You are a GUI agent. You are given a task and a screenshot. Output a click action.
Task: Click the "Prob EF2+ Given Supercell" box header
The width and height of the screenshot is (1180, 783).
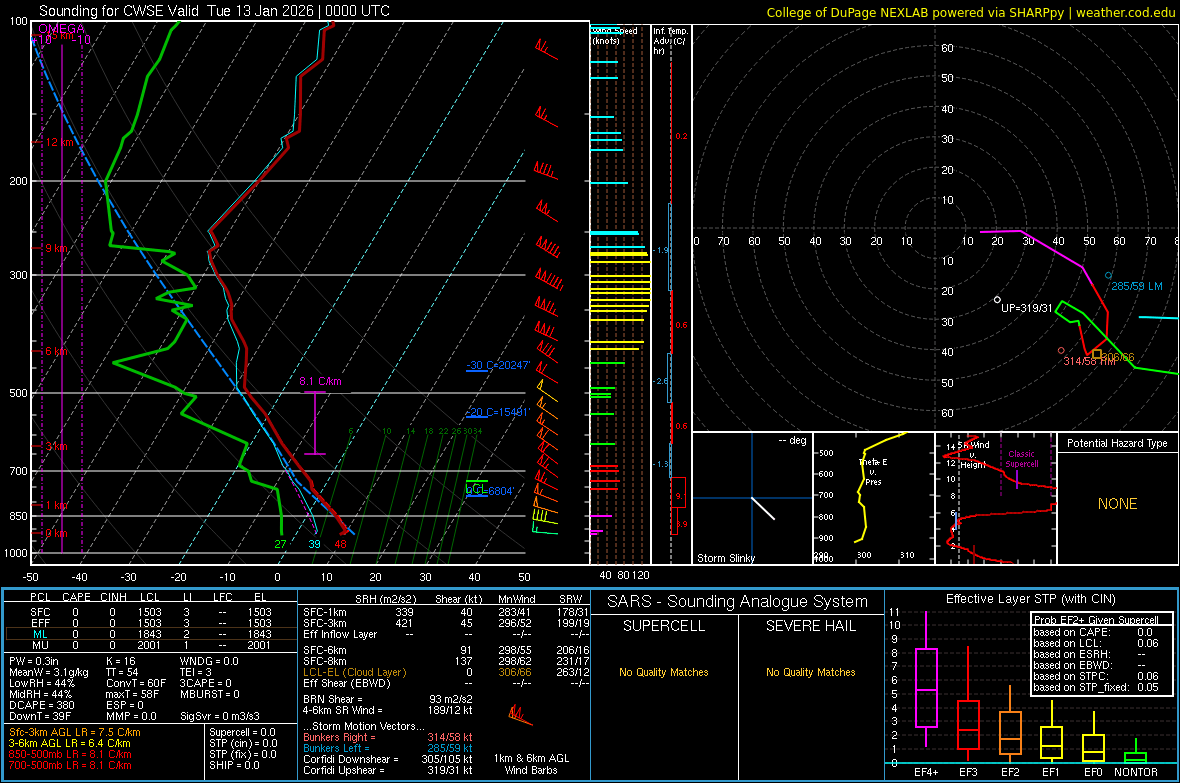1096,620
